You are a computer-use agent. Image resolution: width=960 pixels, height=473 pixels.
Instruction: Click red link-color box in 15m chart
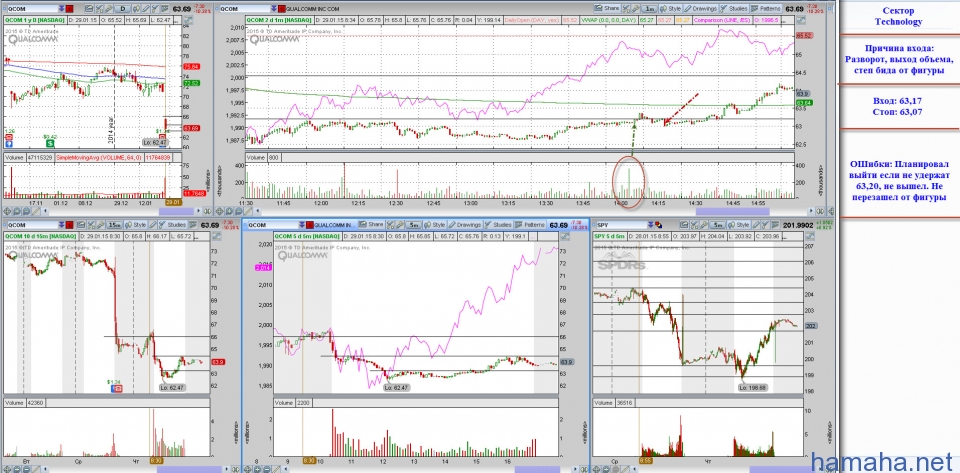coord(69,225)
